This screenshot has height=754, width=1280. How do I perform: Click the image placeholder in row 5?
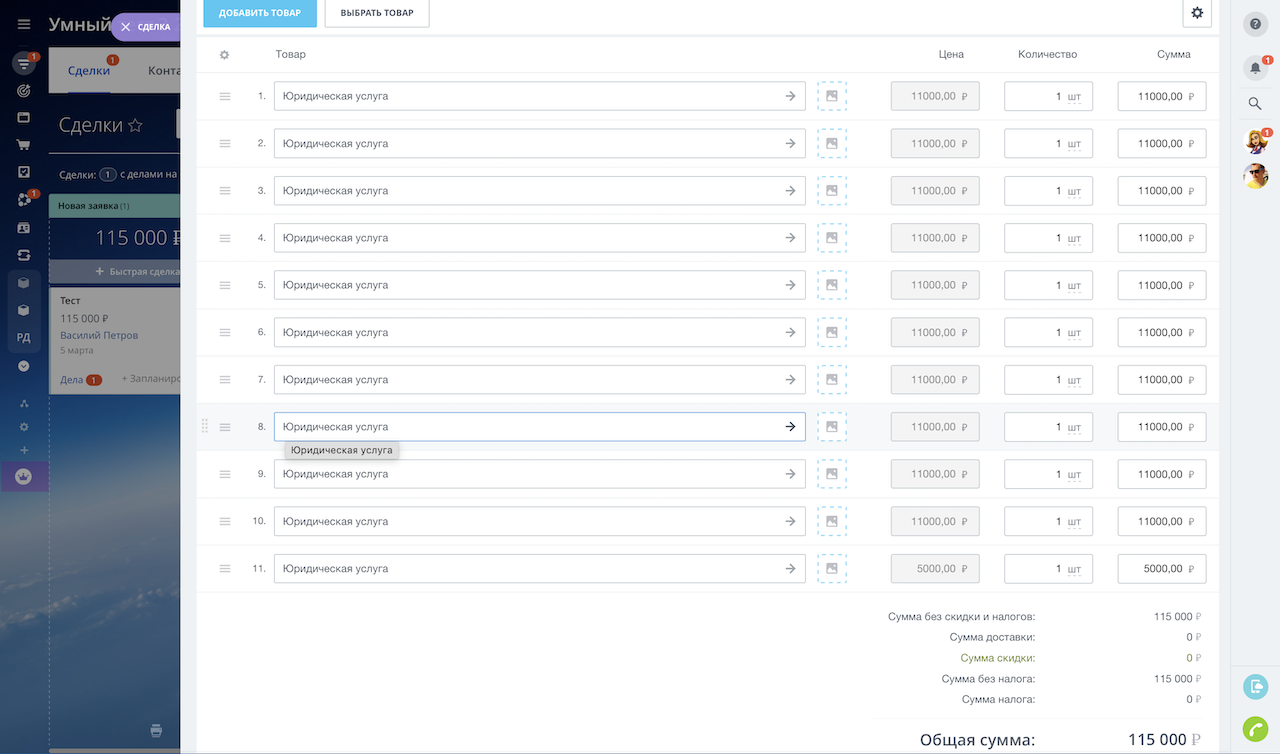click(831, 285)
